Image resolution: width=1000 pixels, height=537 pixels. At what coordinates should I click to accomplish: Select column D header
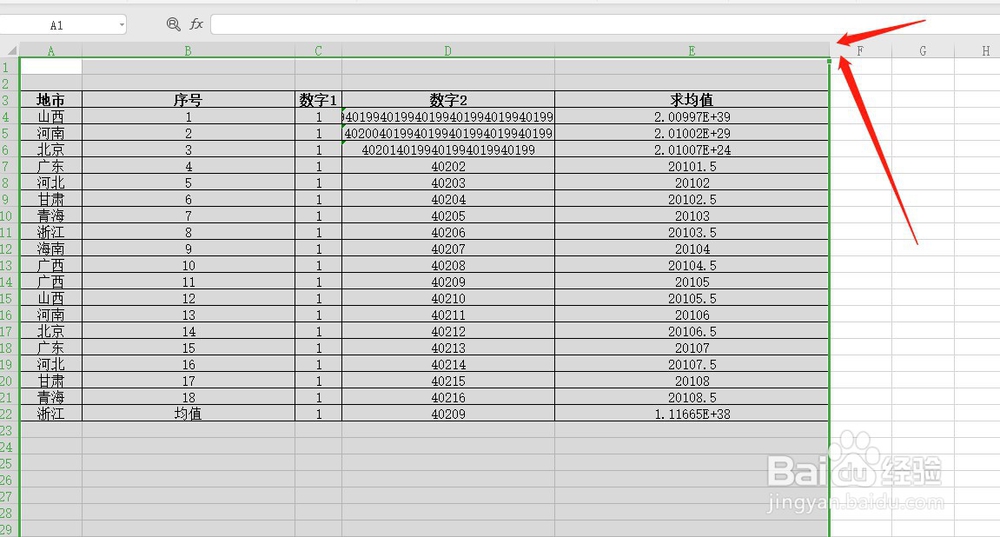[x=448, y=50]
